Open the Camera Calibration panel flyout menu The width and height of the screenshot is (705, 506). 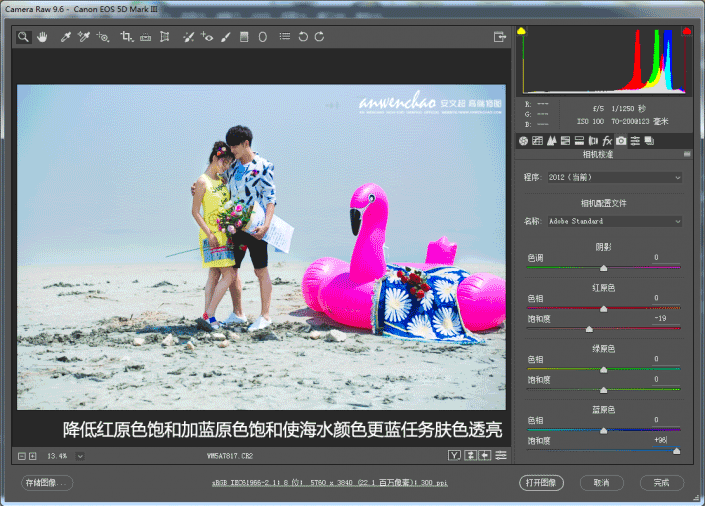(687, 154)
